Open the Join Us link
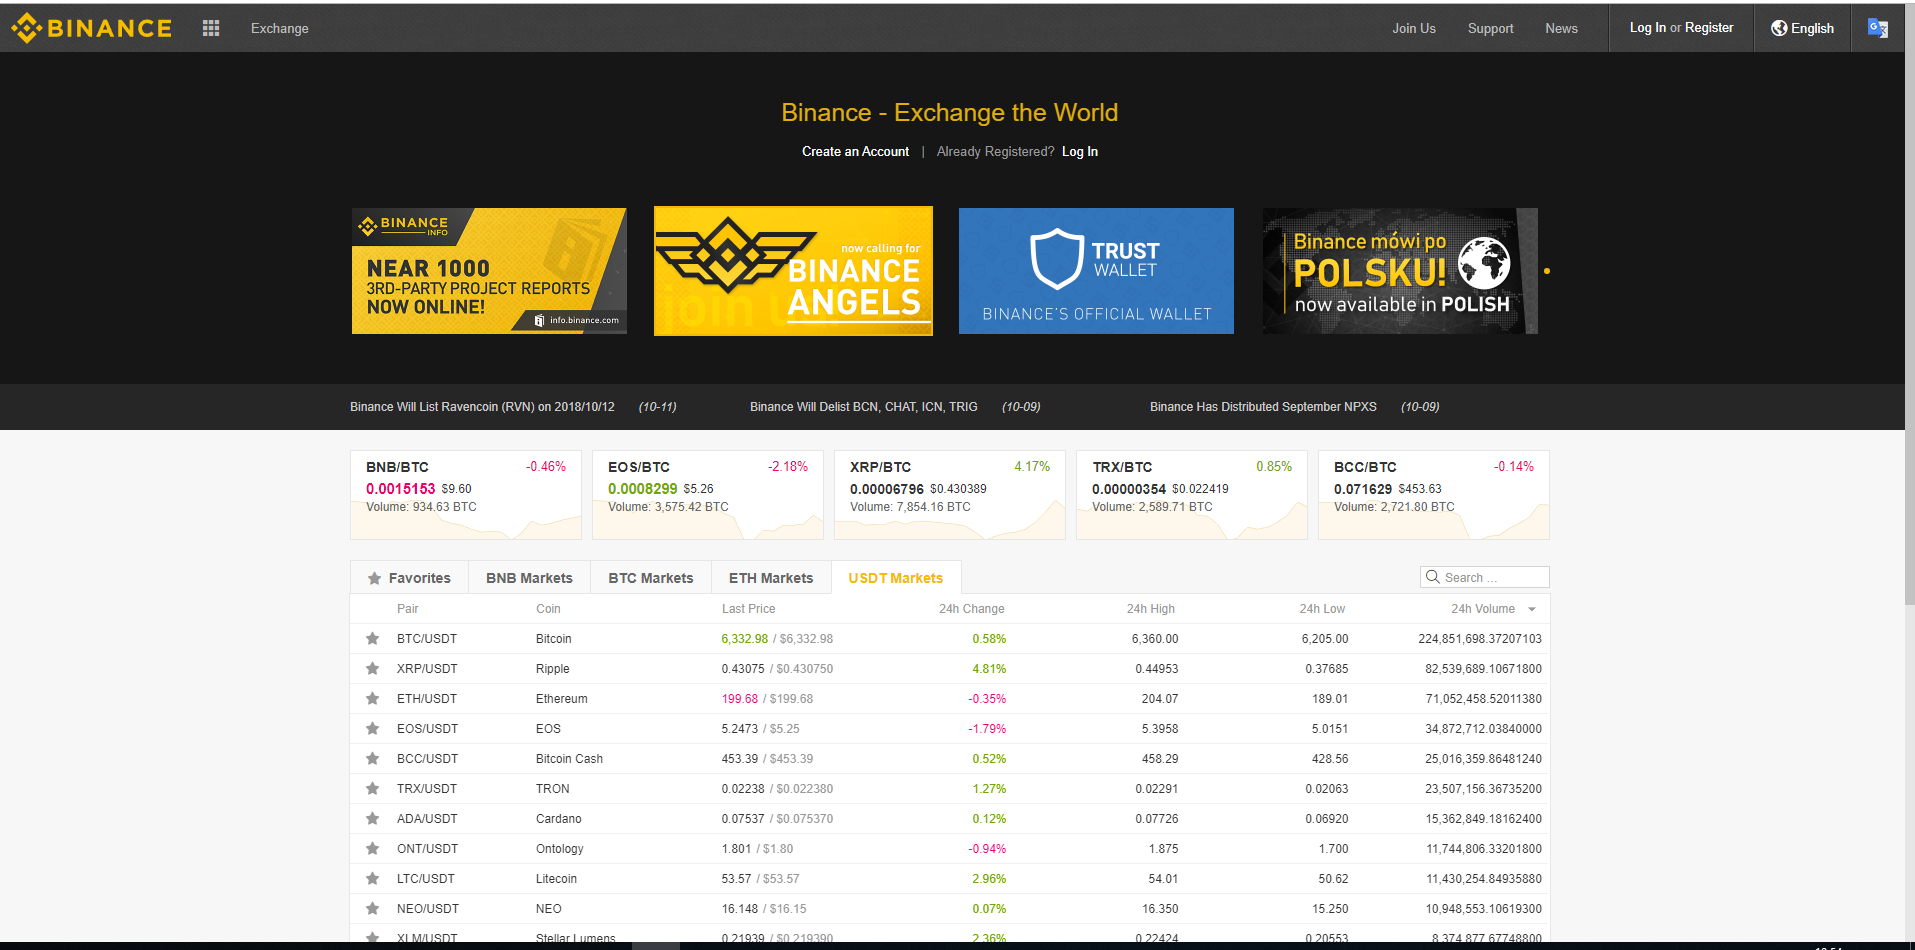Image resolution: width=1915 pixels, height=950 pixels. (x=1414, y=28)
